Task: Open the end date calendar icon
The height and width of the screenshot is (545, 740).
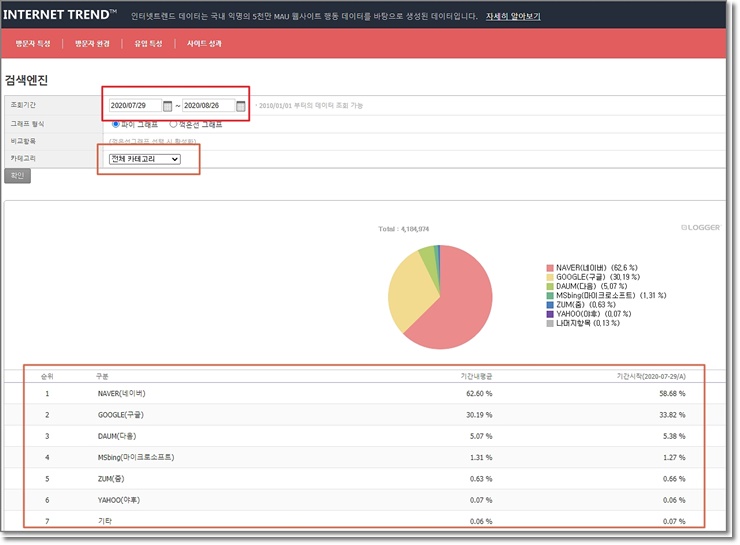Action: pos(241,106)
